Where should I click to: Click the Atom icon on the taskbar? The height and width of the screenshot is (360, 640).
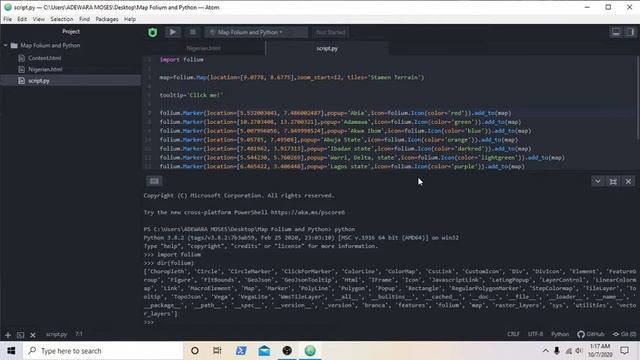coord(310,351)
